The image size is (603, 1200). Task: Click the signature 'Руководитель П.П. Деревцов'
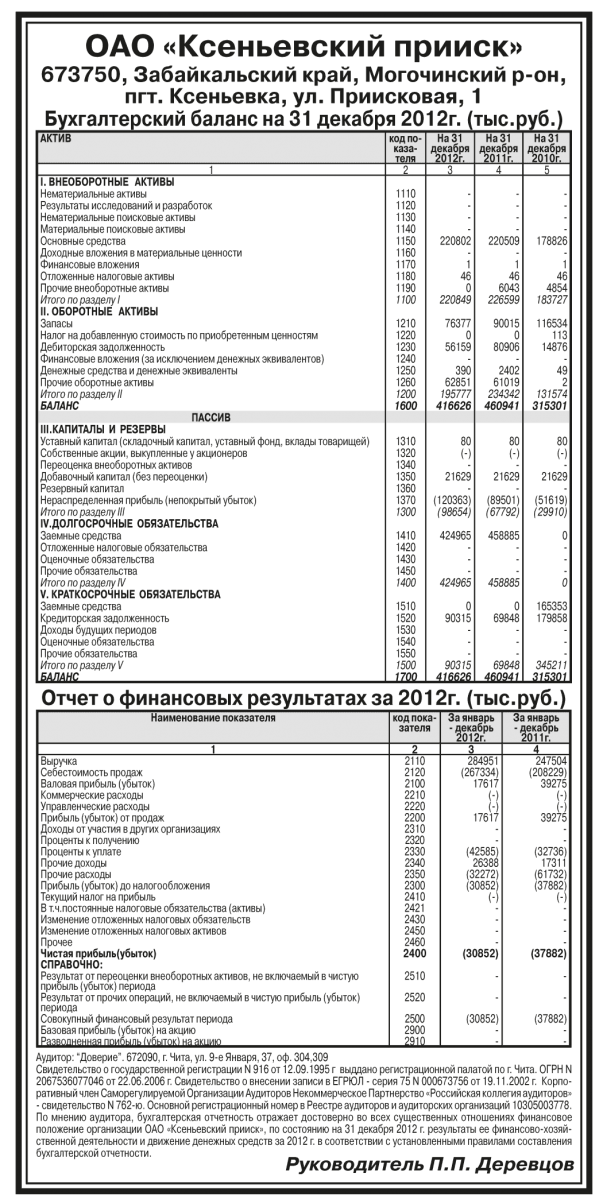pos(428,1165)
